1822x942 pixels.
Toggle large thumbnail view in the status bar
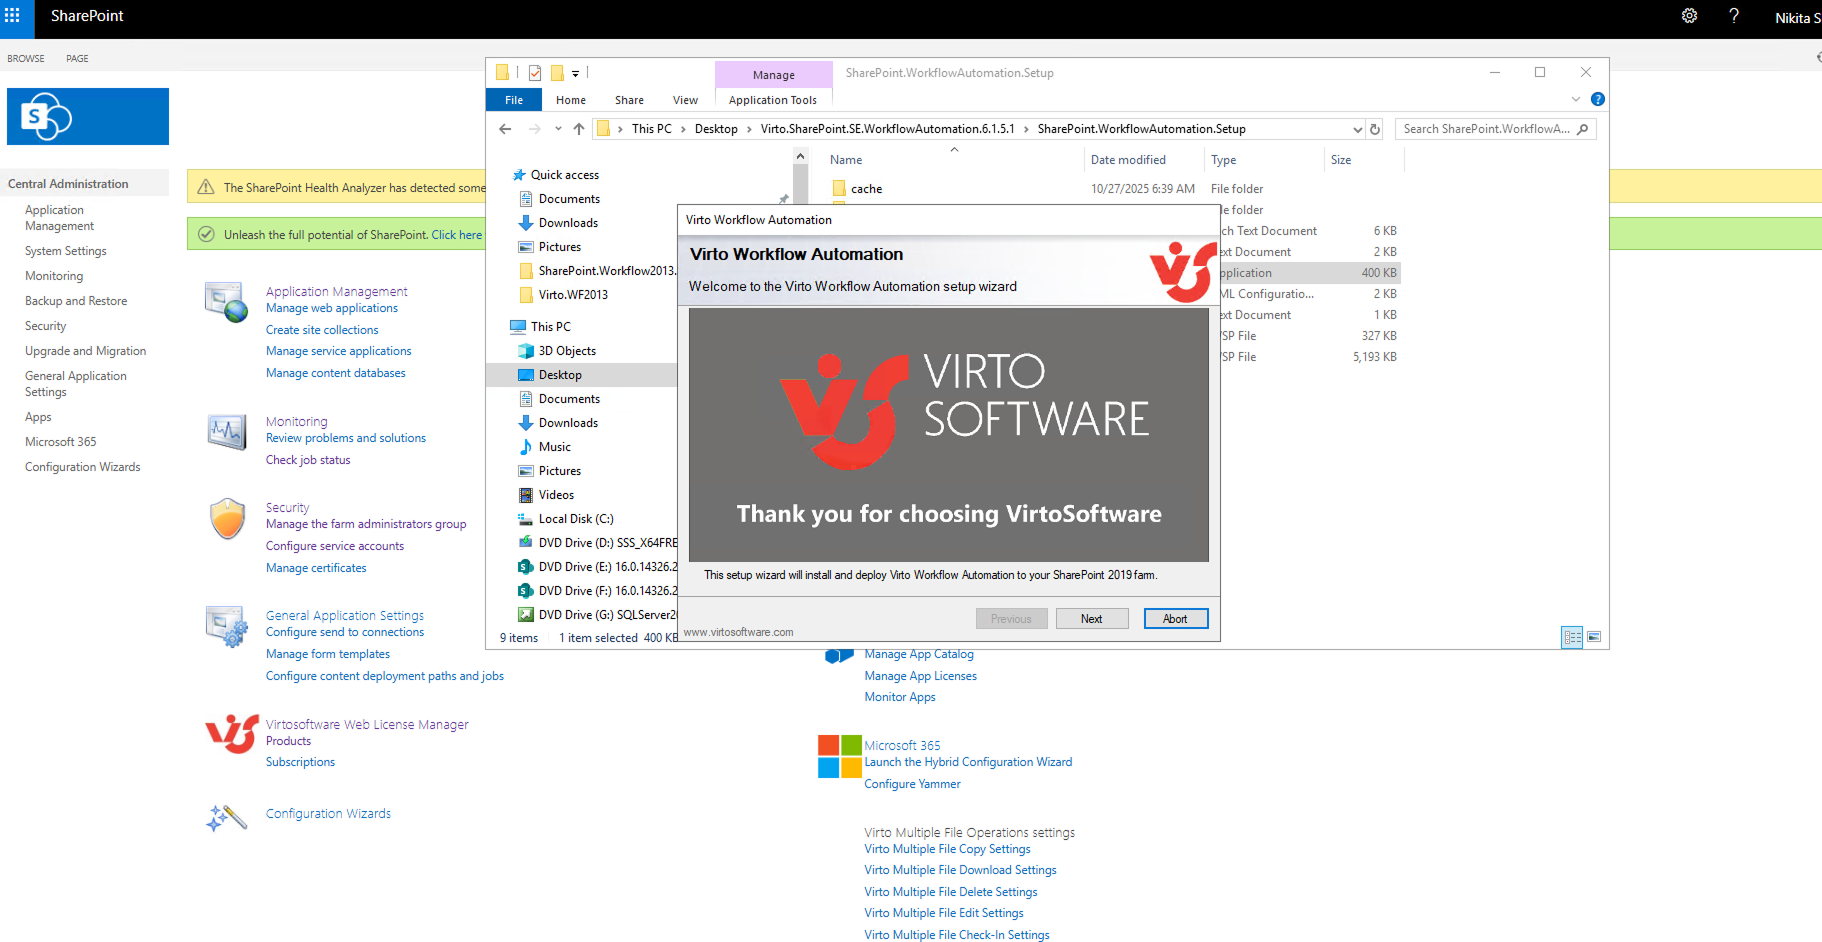[1594, 637]
